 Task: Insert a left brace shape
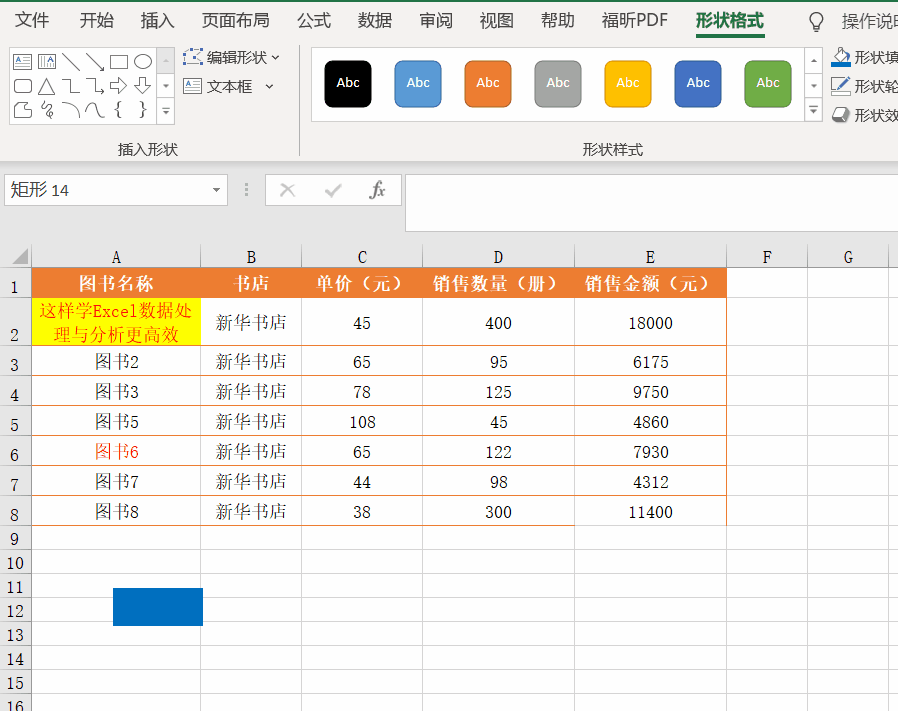coord(118,109)
